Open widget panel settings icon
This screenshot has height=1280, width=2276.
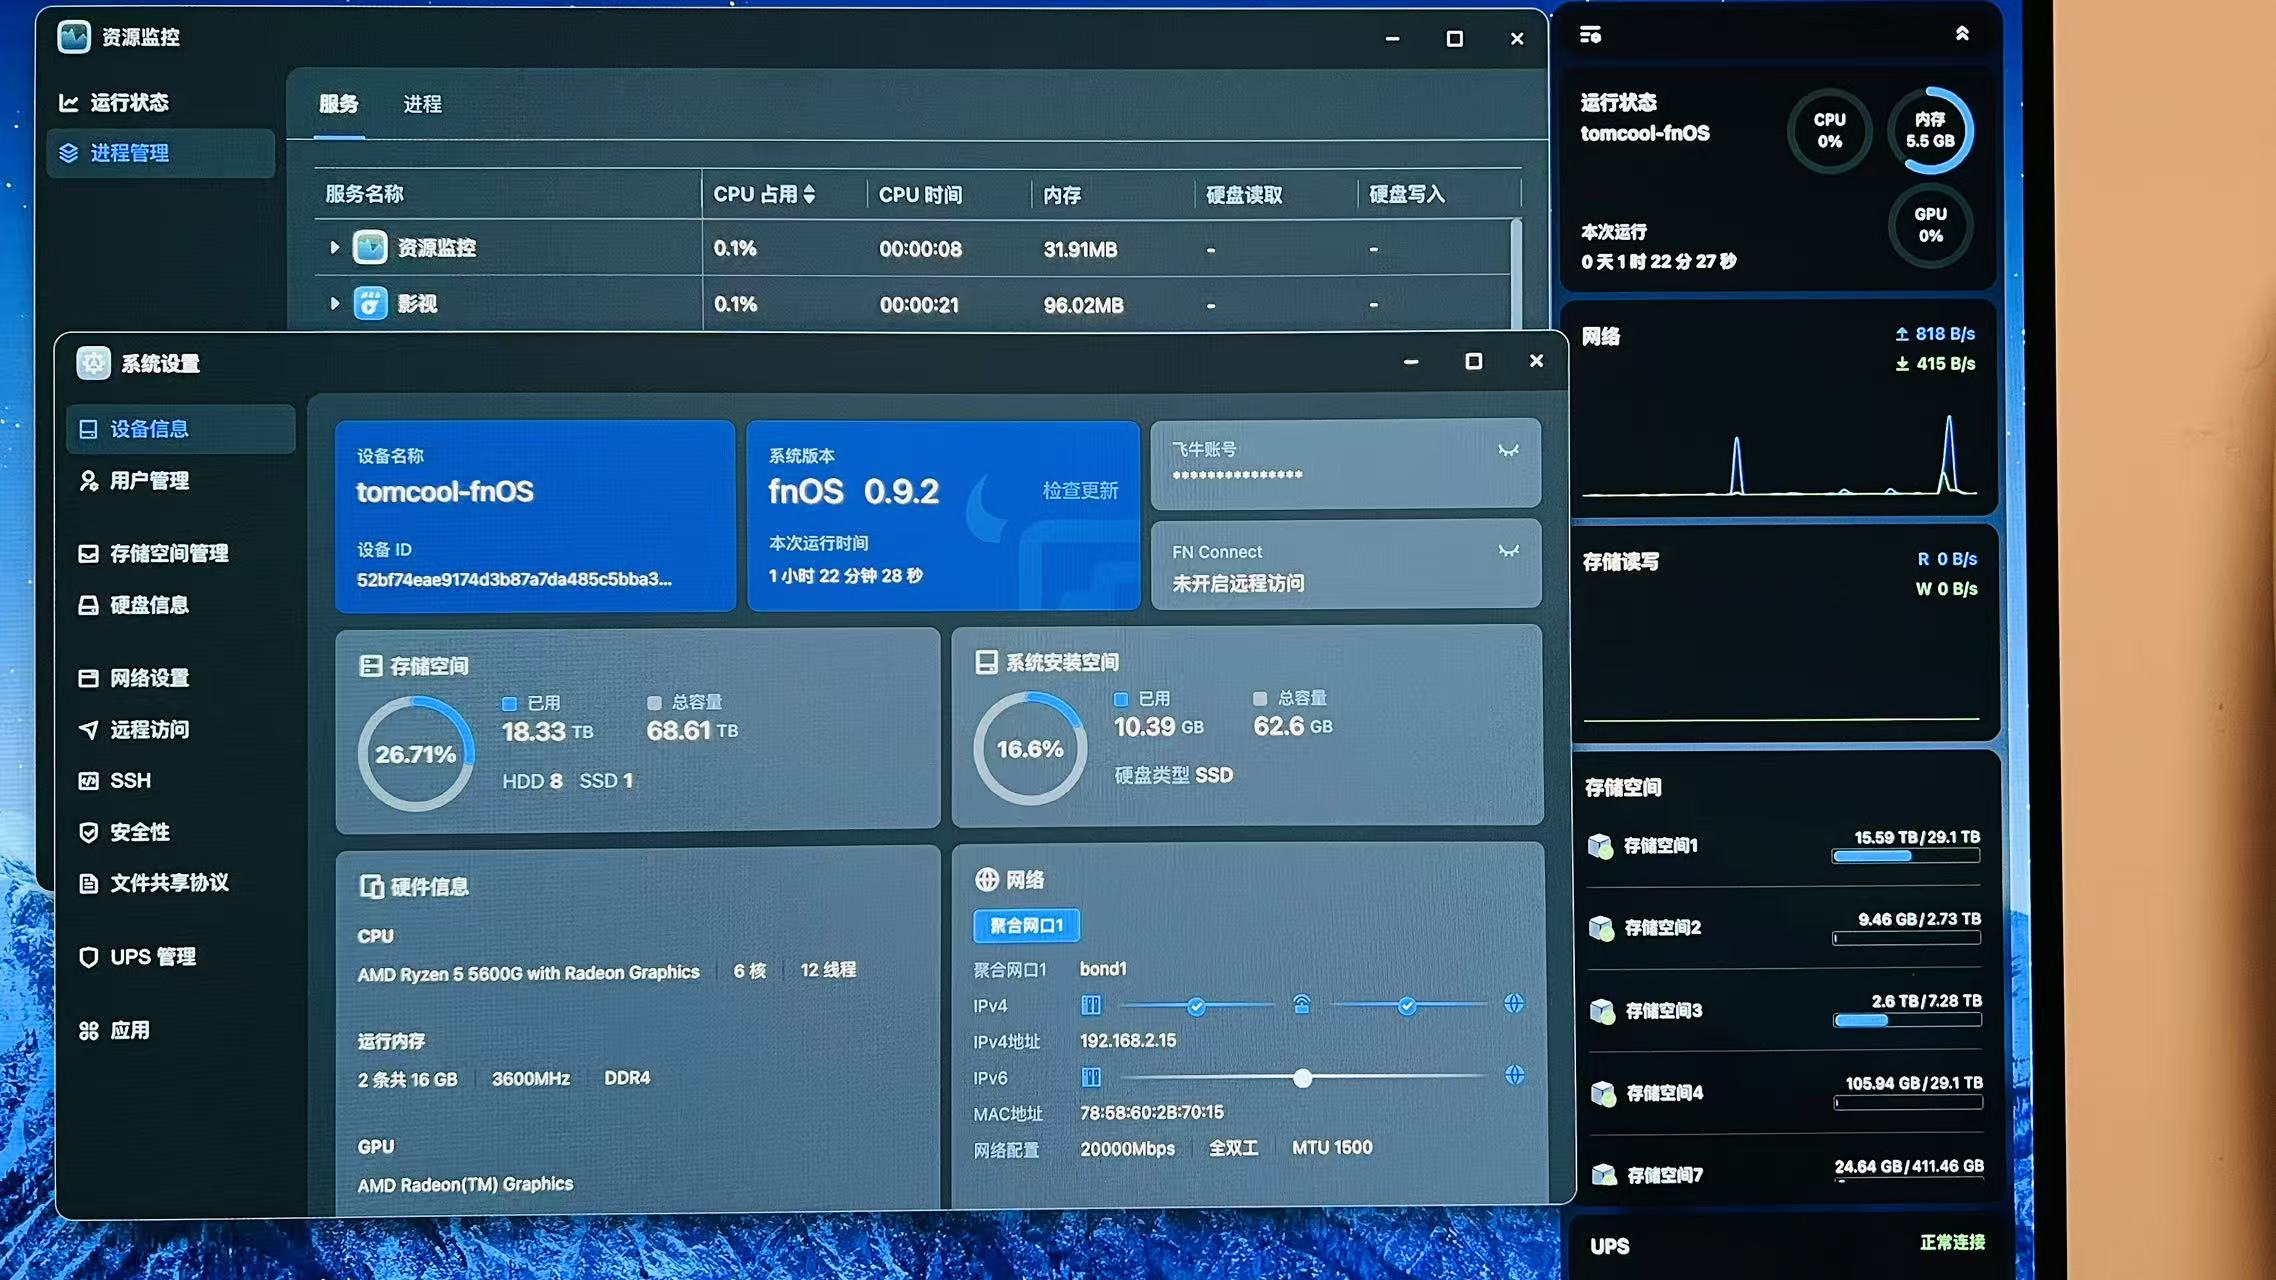pos(1590,35)
